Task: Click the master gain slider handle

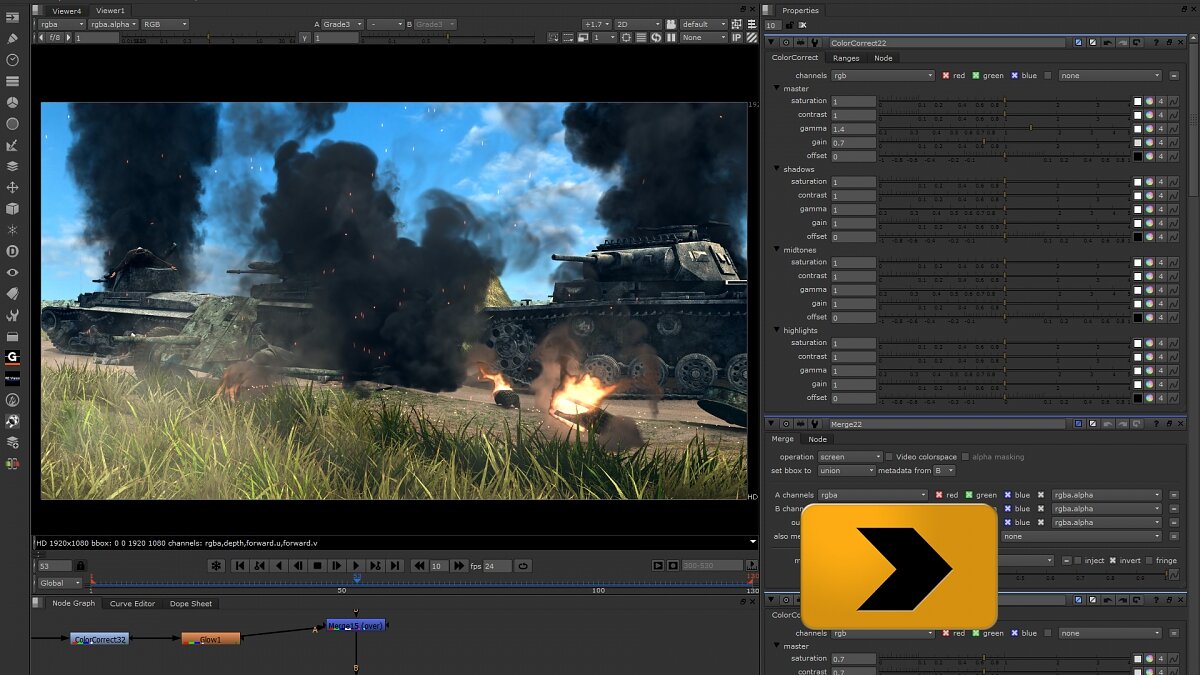Action: [x=985, y=142]
